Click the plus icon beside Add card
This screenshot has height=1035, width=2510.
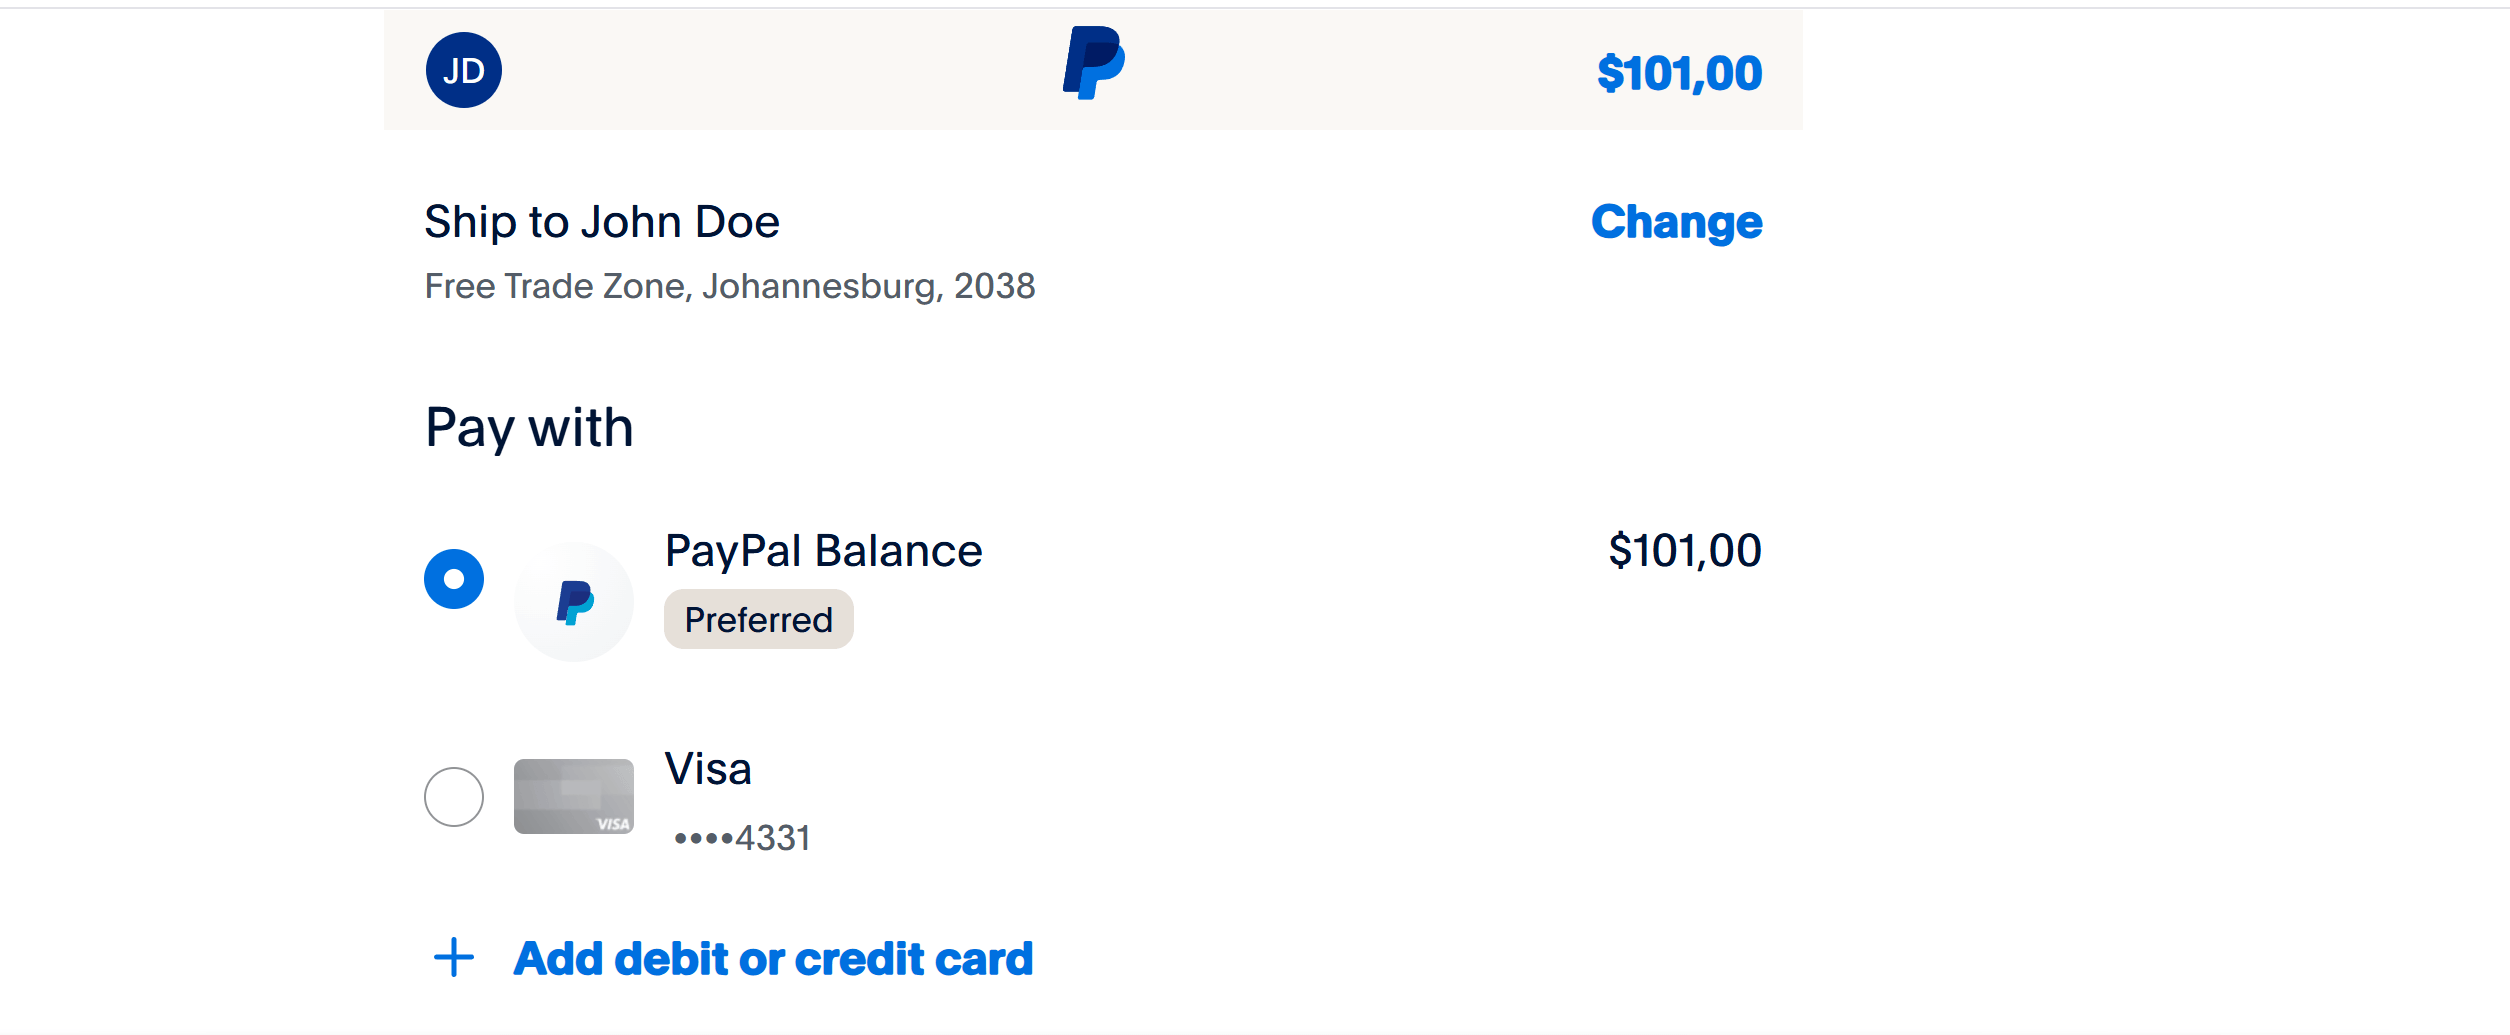click(455, 958)
